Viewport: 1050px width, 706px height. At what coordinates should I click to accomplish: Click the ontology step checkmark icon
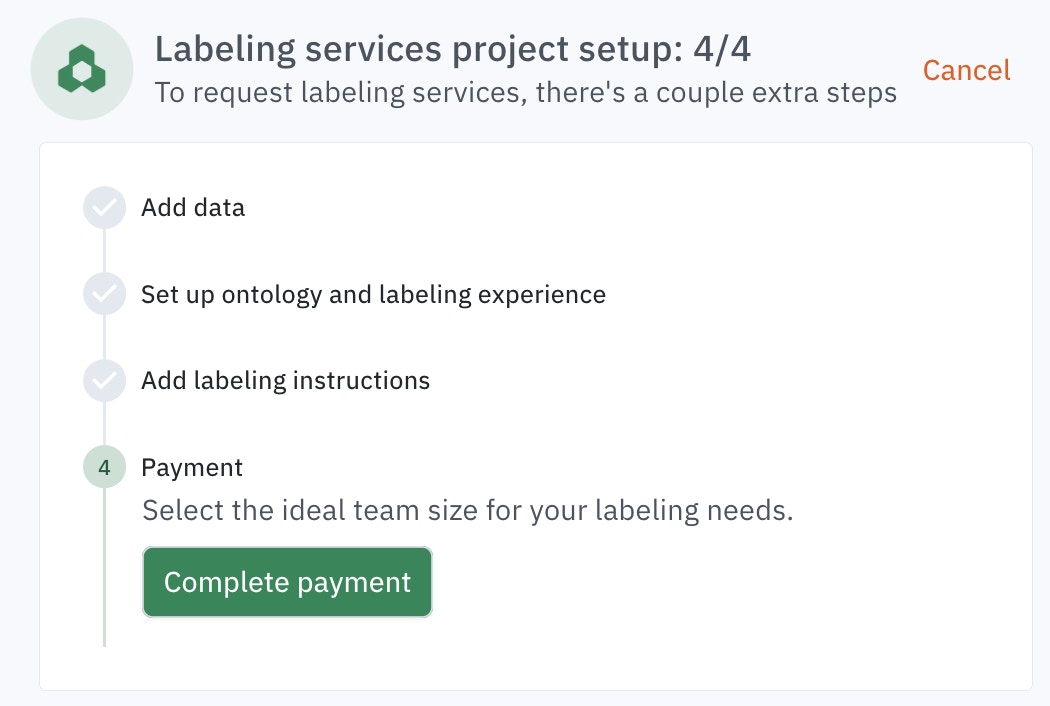point(104,294)
